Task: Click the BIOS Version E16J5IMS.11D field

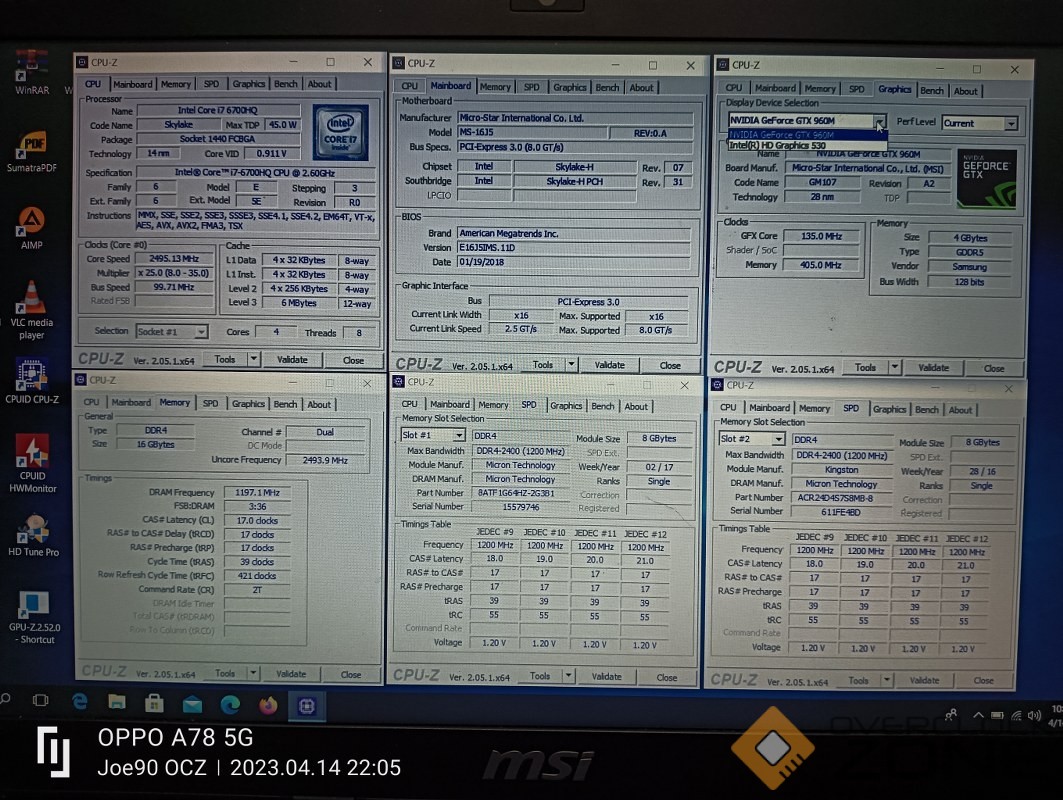Action: (574, 247)
